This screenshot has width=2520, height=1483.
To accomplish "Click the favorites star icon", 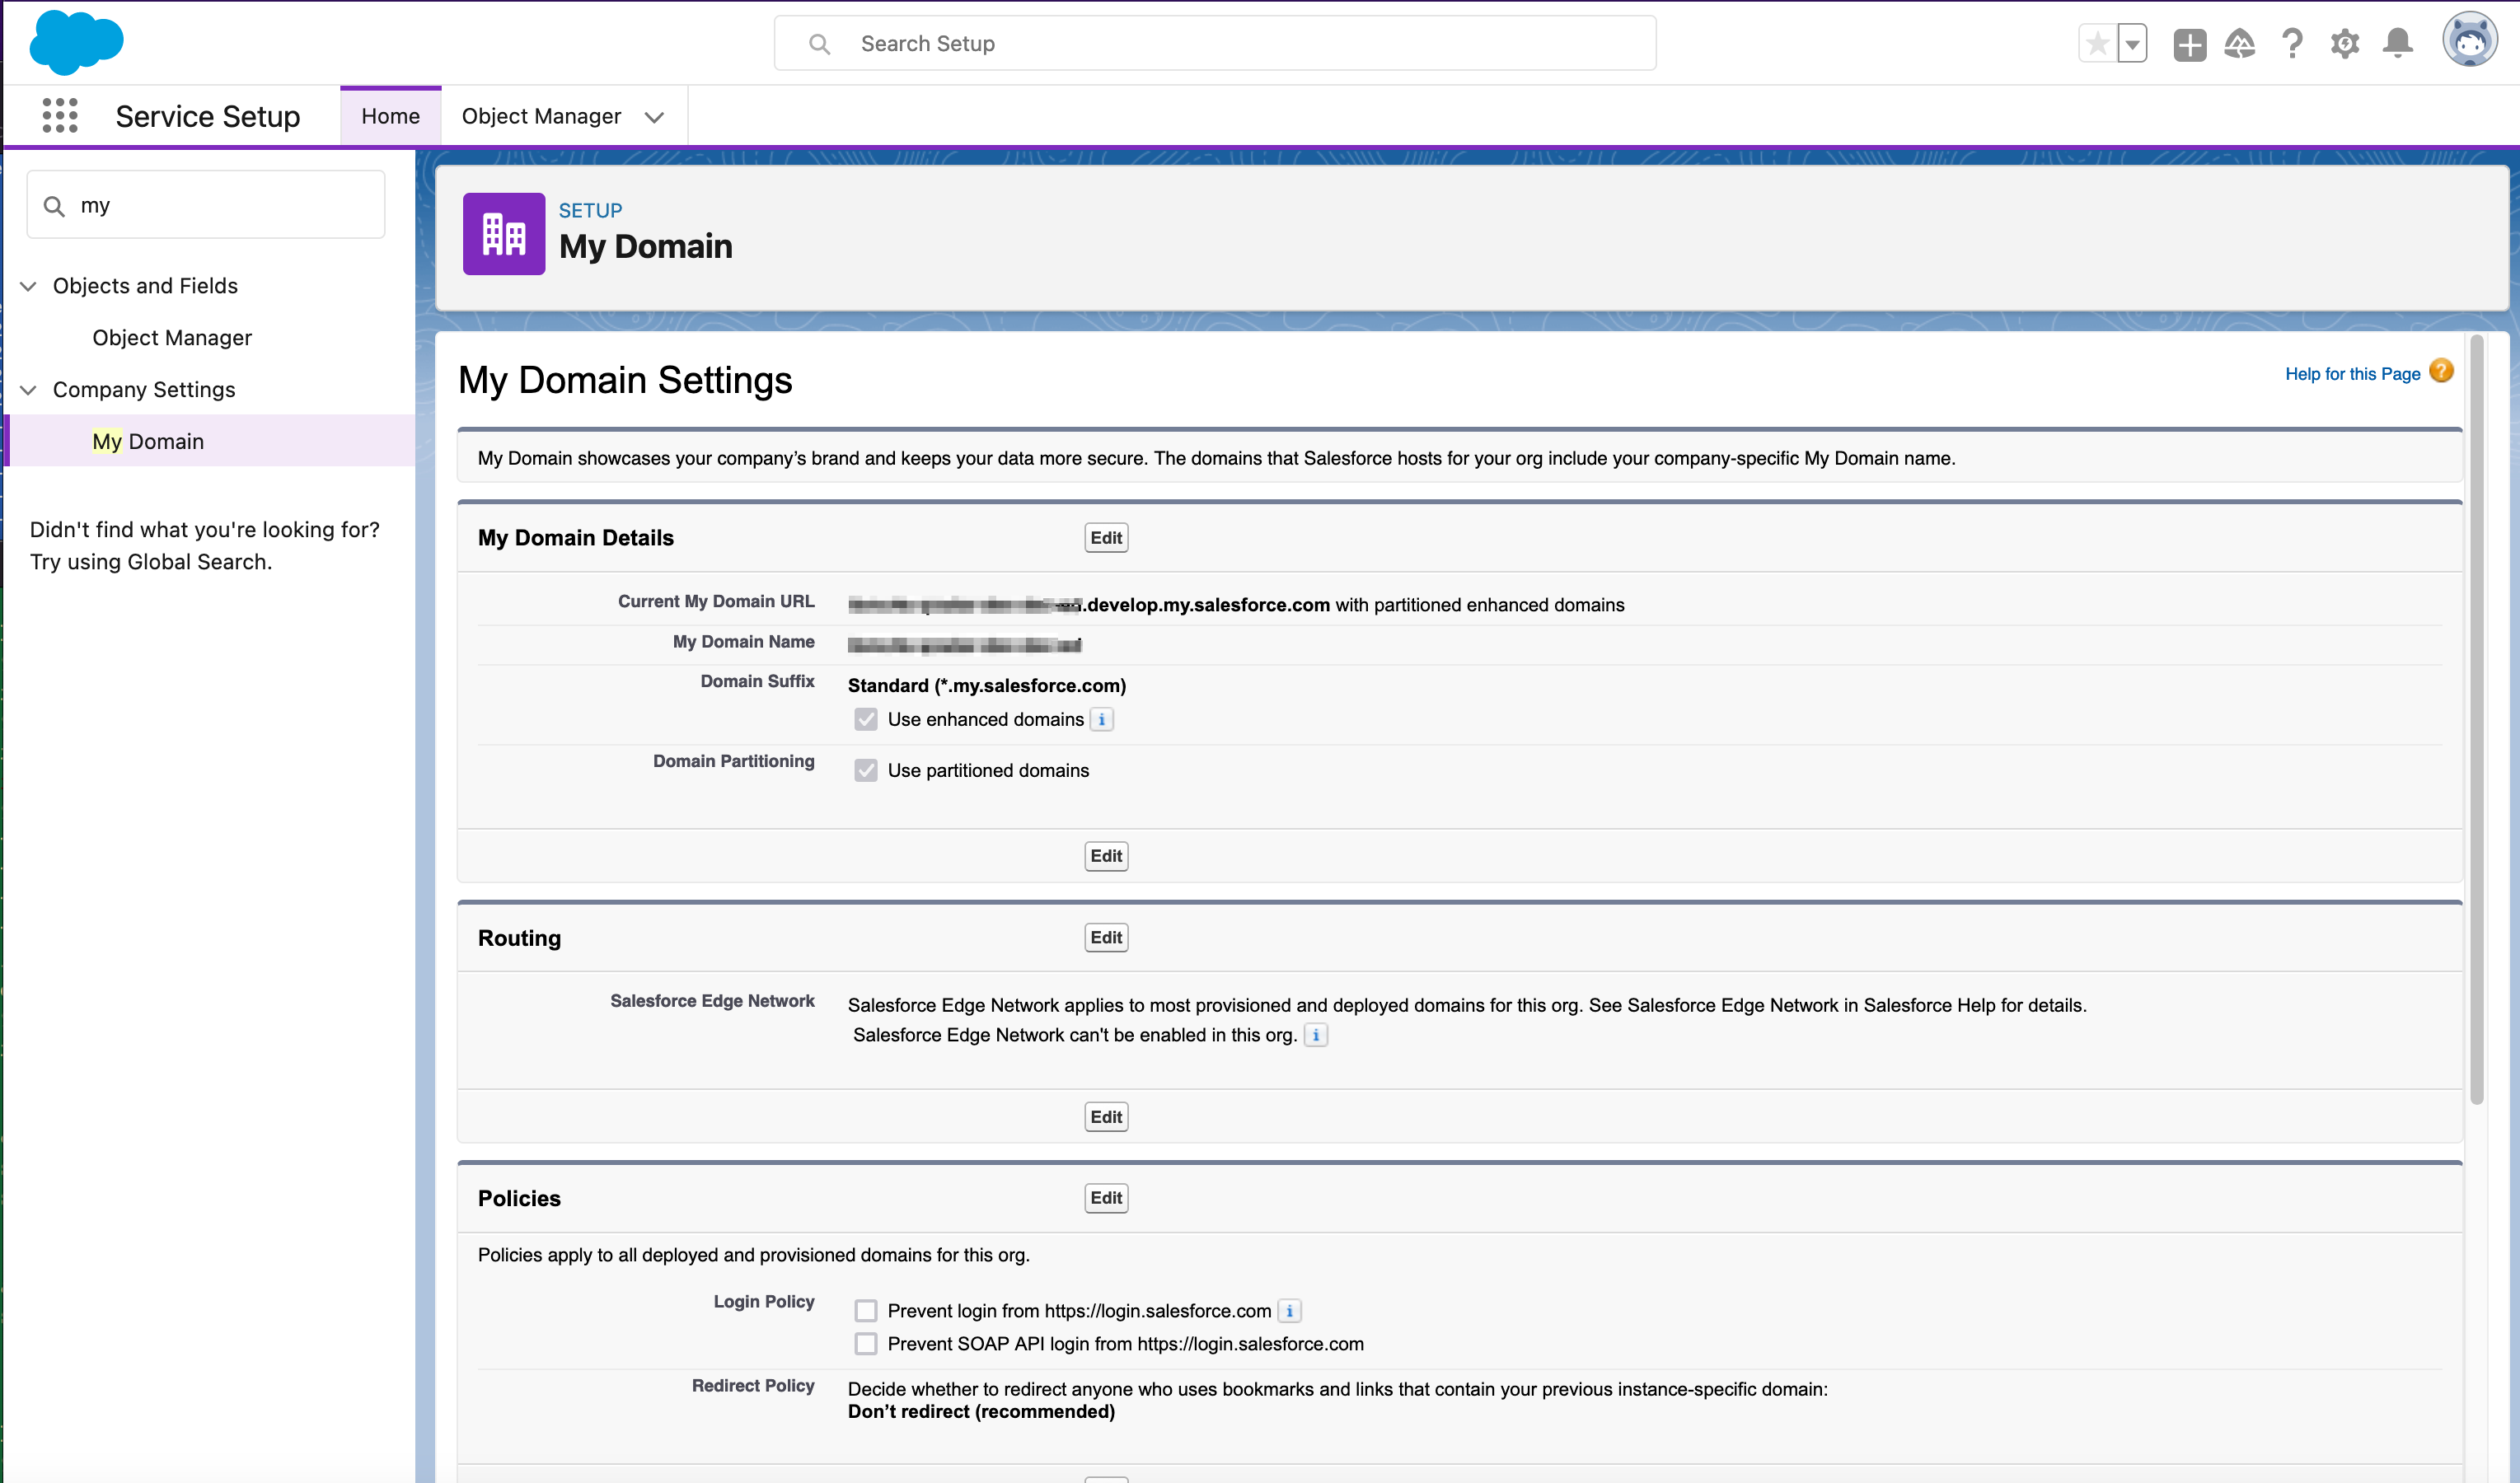I will tap(2095, 42).
